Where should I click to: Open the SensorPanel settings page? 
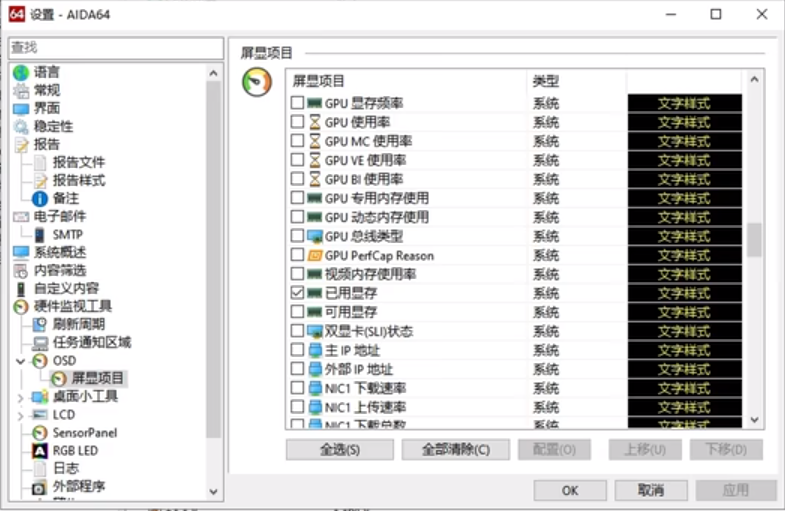(85, 433)
